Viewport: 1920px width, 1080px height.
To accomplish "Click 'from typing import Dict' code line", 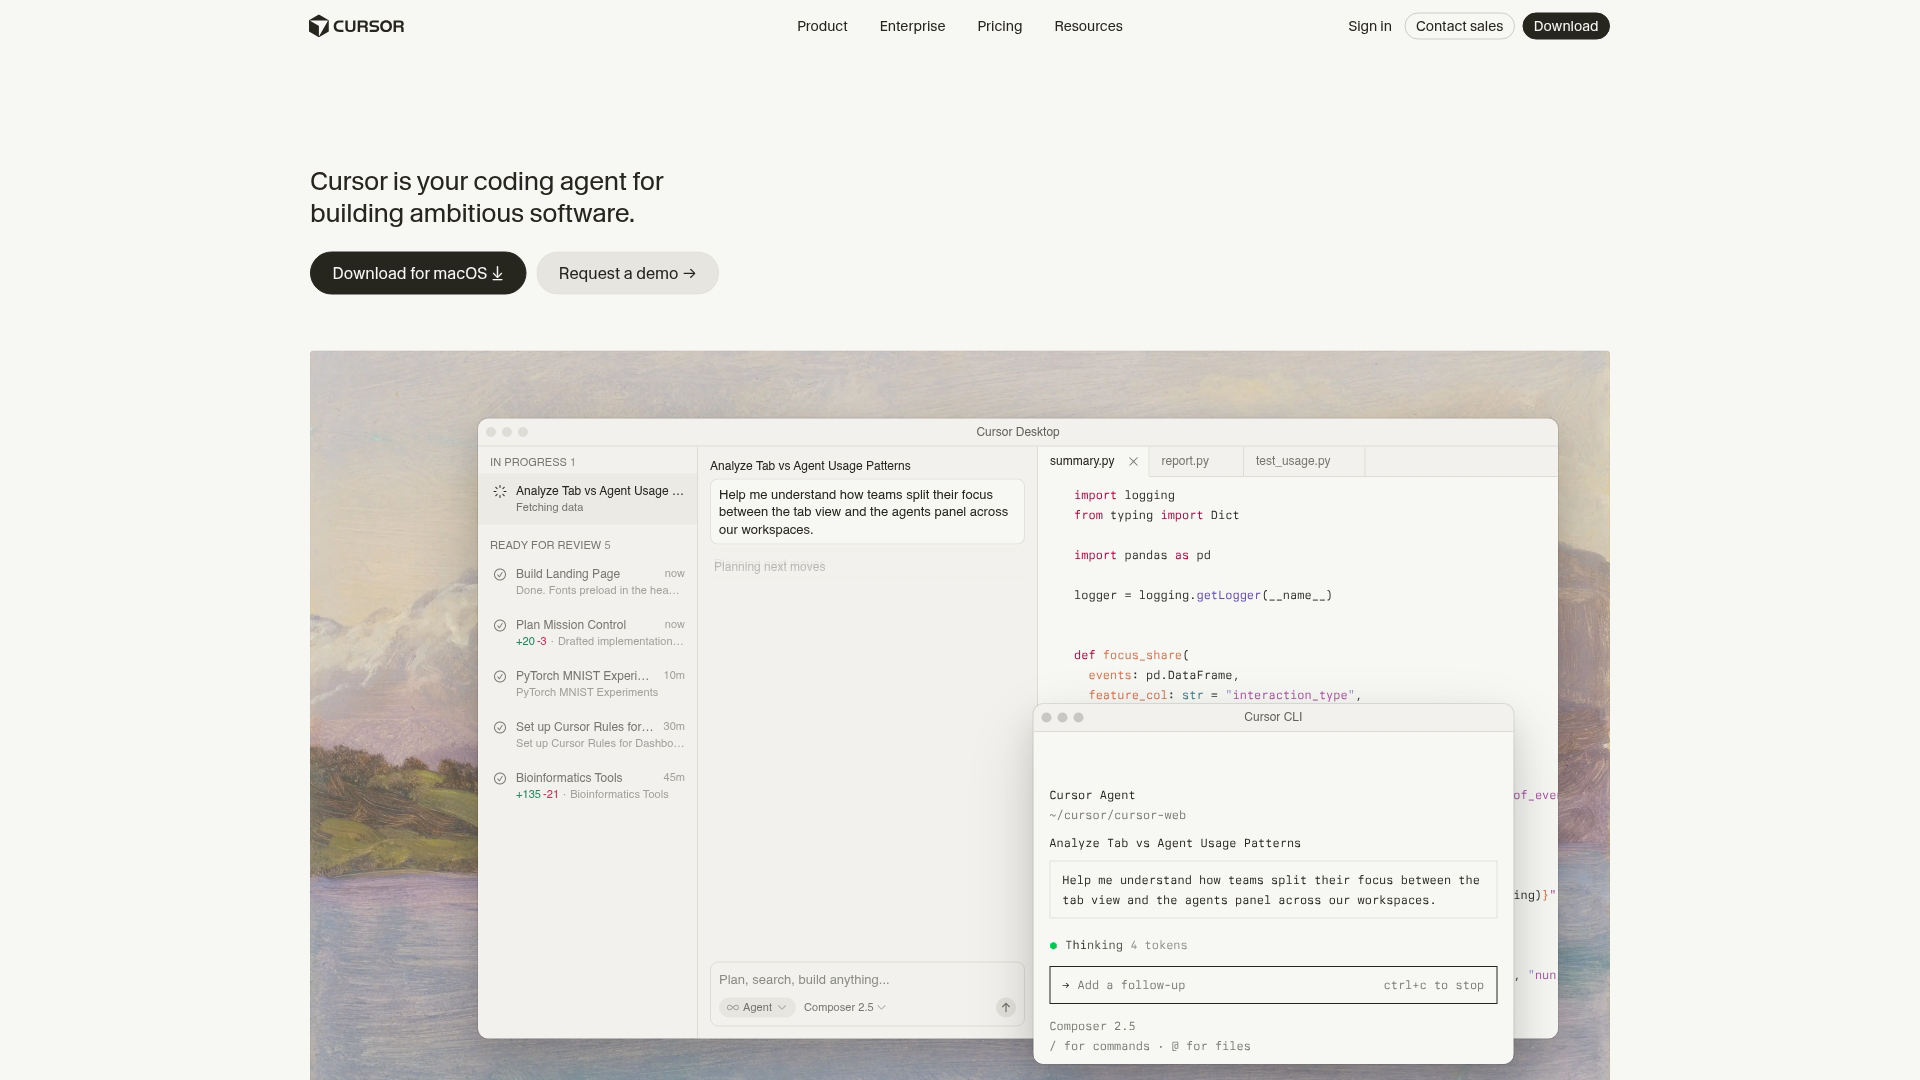I will [x=1157, y=515].
